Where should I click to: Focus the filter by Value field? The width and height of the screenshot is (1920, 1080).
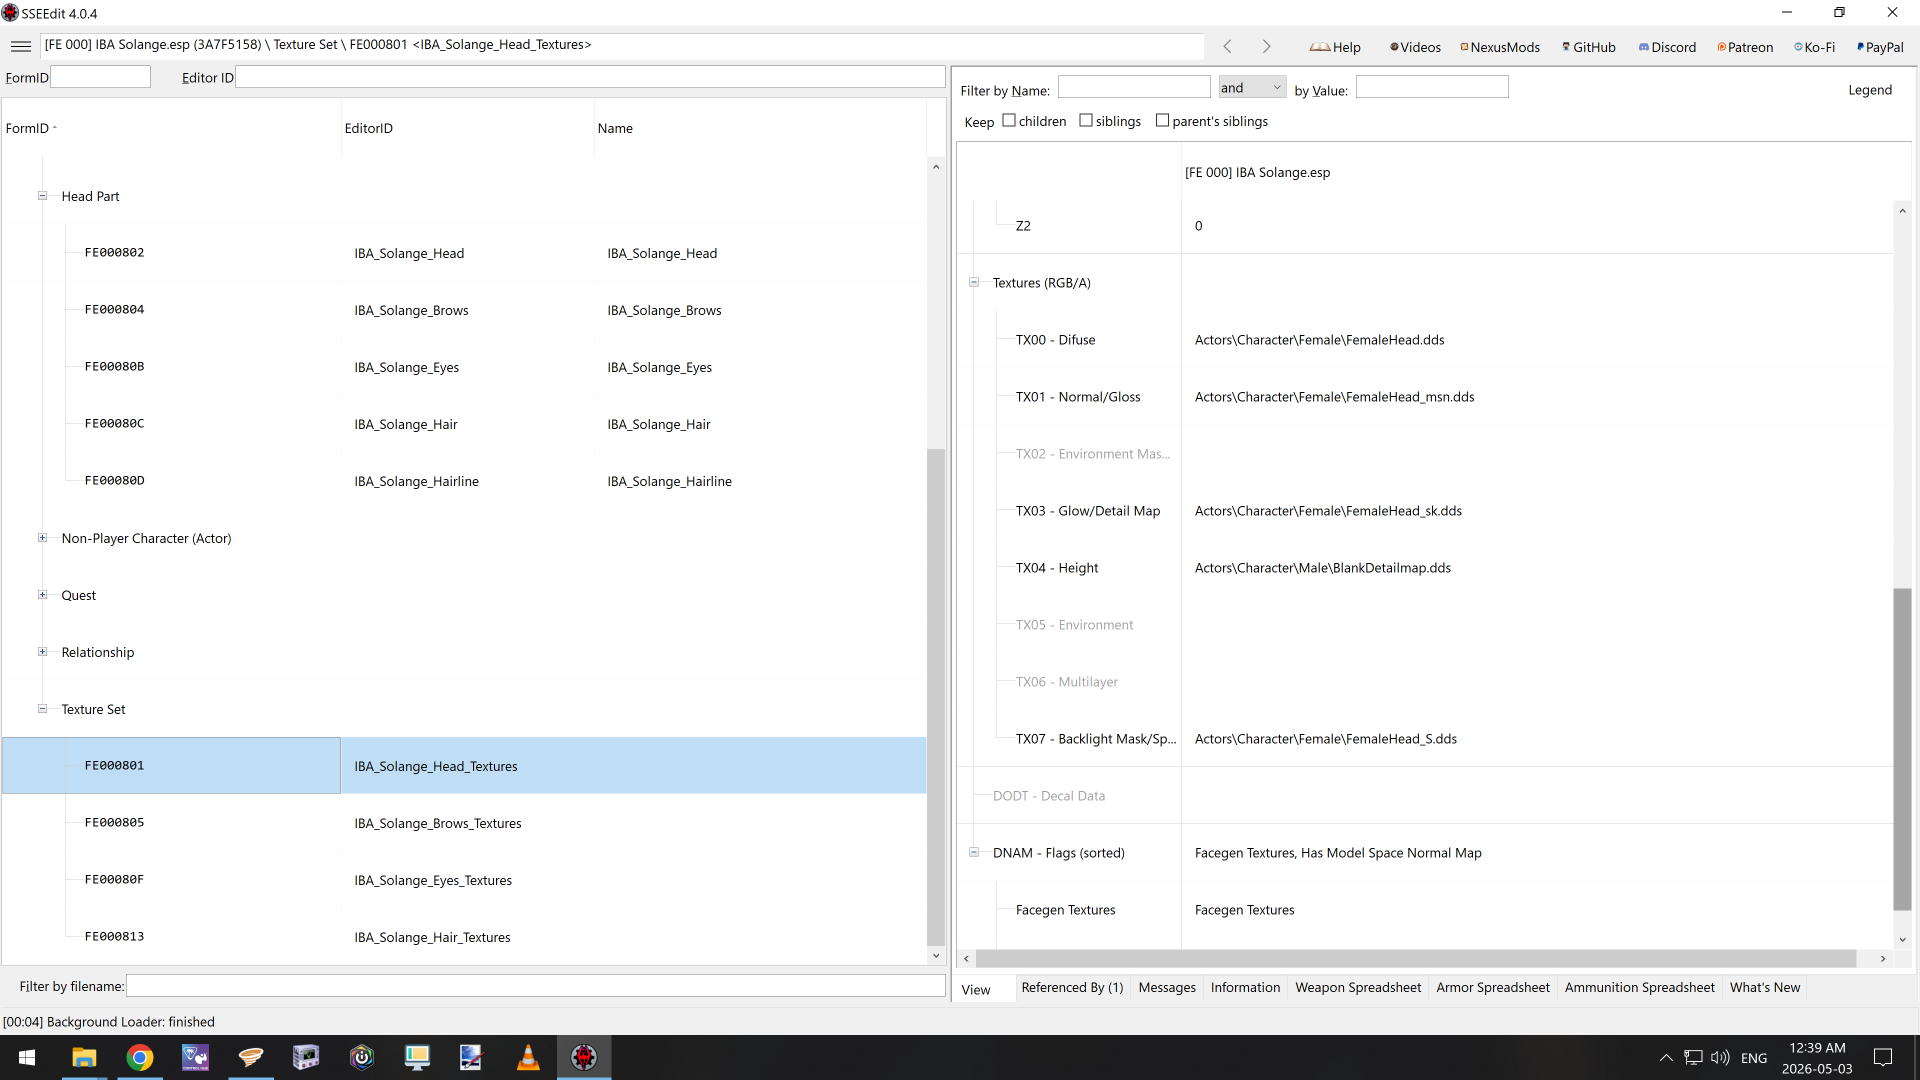pos(1432,88)
